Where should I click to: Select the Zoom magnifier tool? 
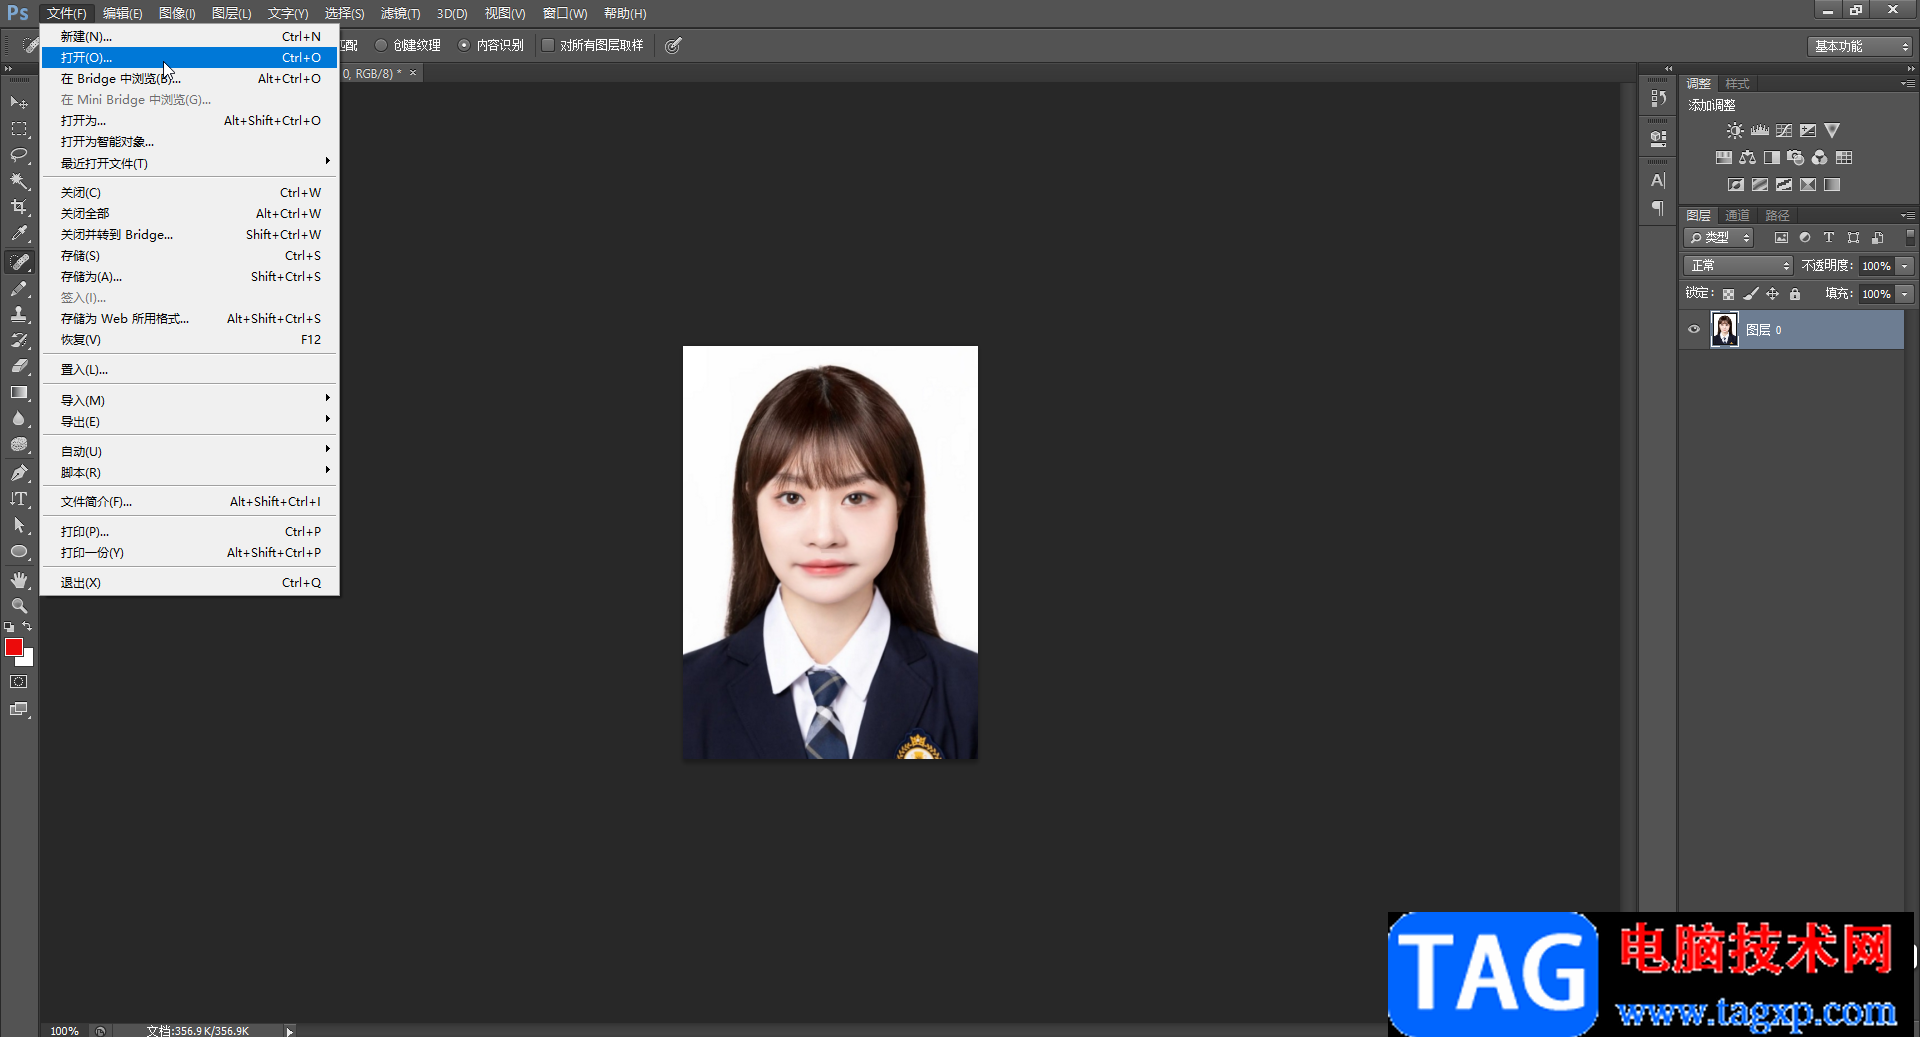tap(19, 606)
